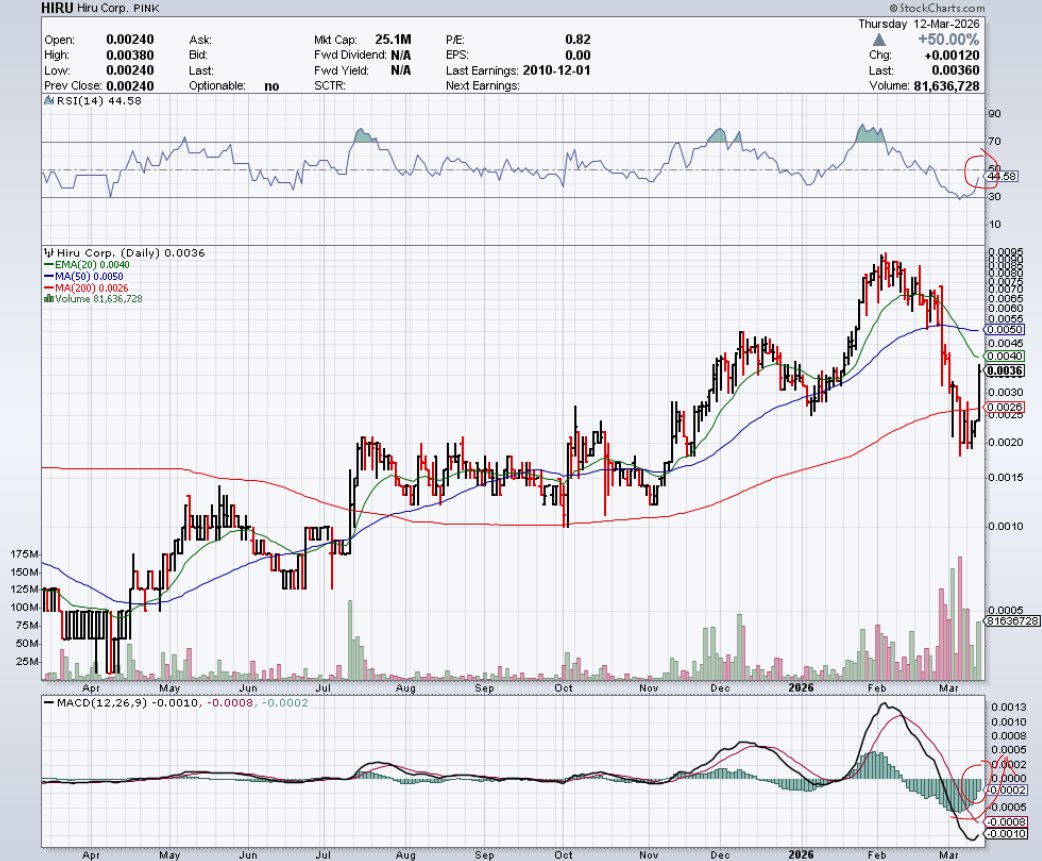Click the RSI value tag 44.58

tap(1001, 177)
